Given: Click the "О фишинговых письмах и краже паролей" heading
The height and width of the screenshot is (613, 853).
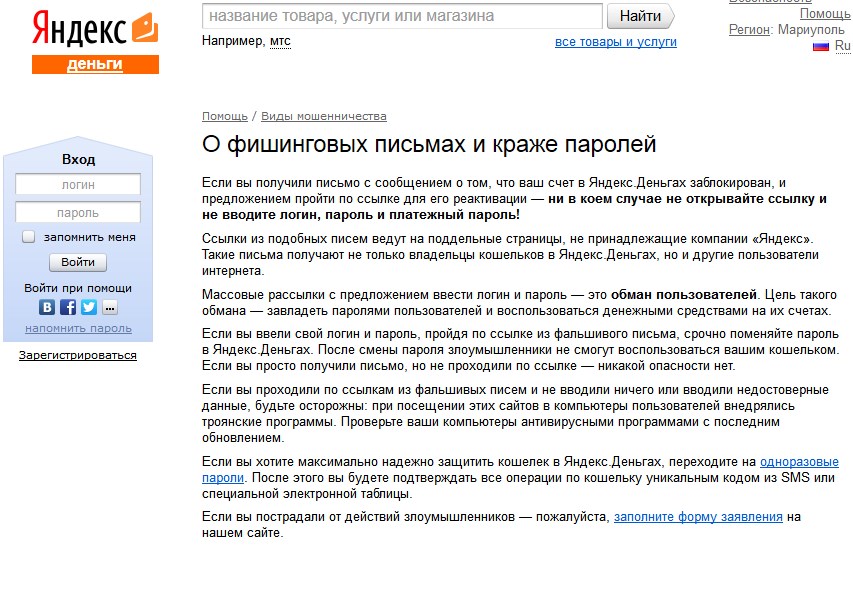Looking at the screenshot, I should click(x=429, y=145).
